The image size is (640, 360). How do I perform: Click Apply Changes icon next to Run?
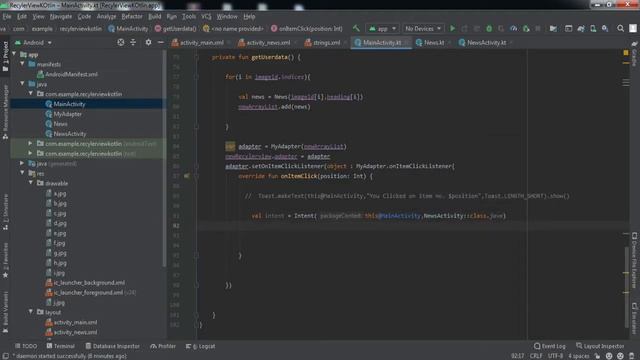(464, 29)
